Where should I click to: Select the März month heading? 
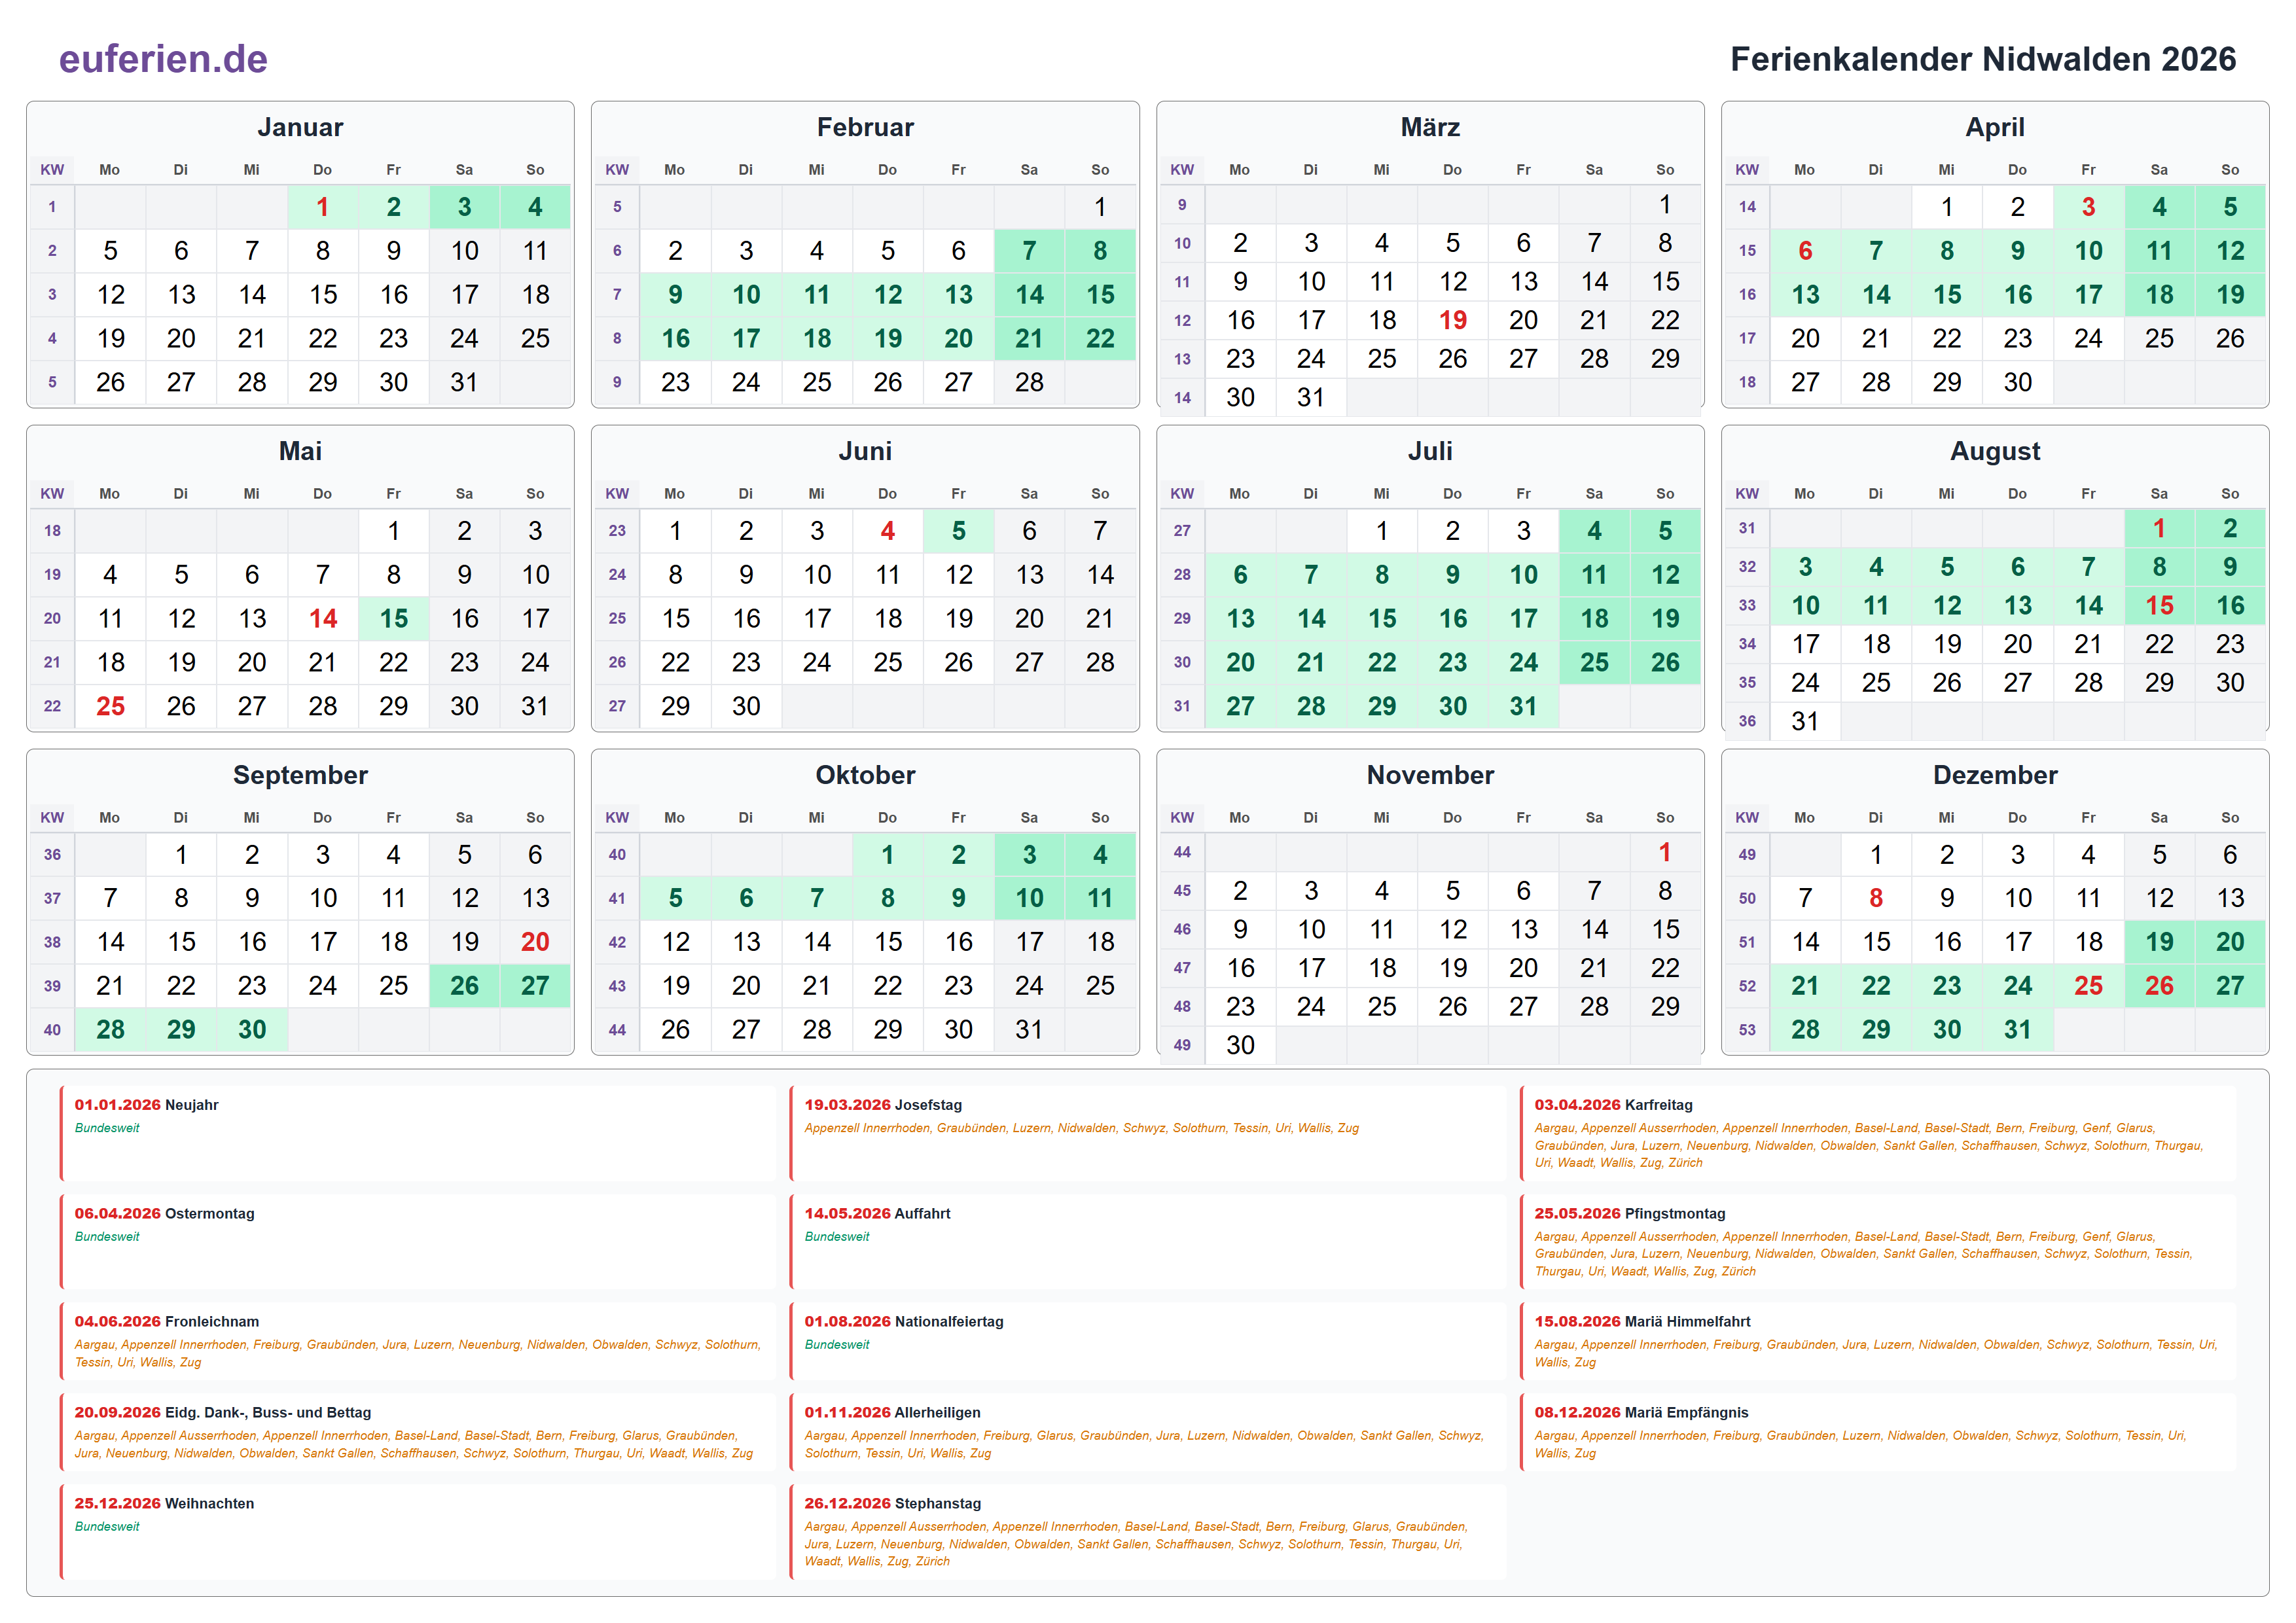coord(1430,127)
